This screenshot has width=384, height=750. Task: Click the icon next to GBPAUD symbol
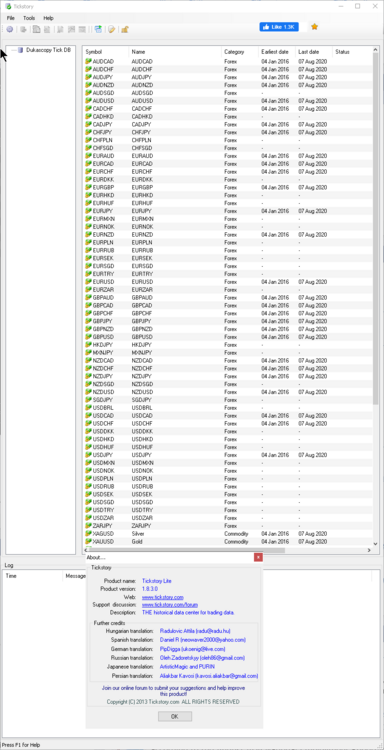click(x=88, y=298)
